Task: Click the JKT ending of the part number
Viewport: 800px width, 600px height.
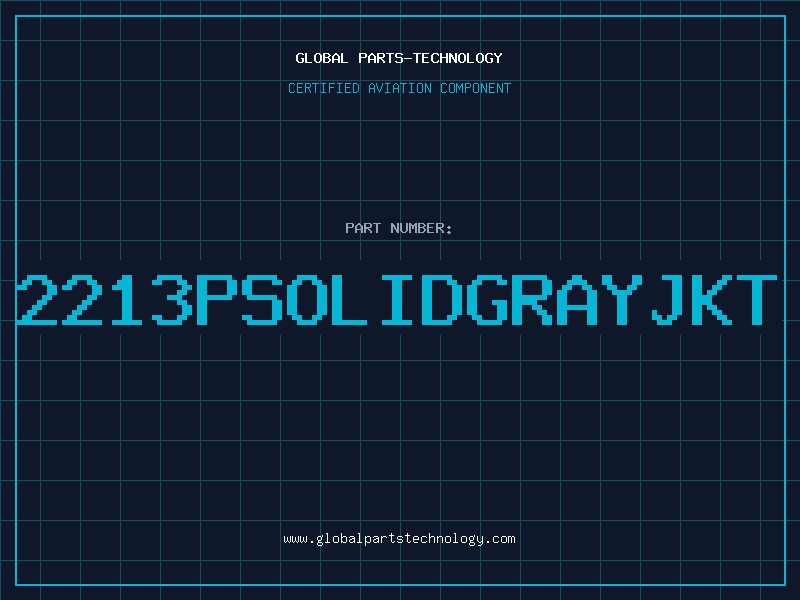Action: click(x=714, y=300)
